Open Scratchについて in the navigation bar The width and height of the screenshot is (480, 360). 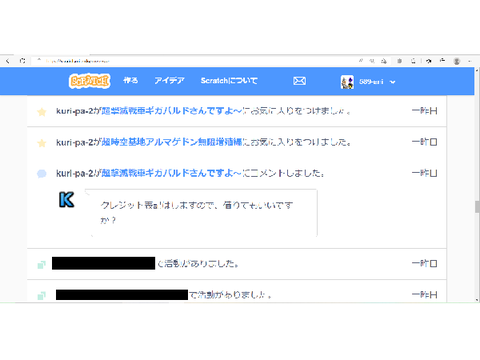point(229,80)
